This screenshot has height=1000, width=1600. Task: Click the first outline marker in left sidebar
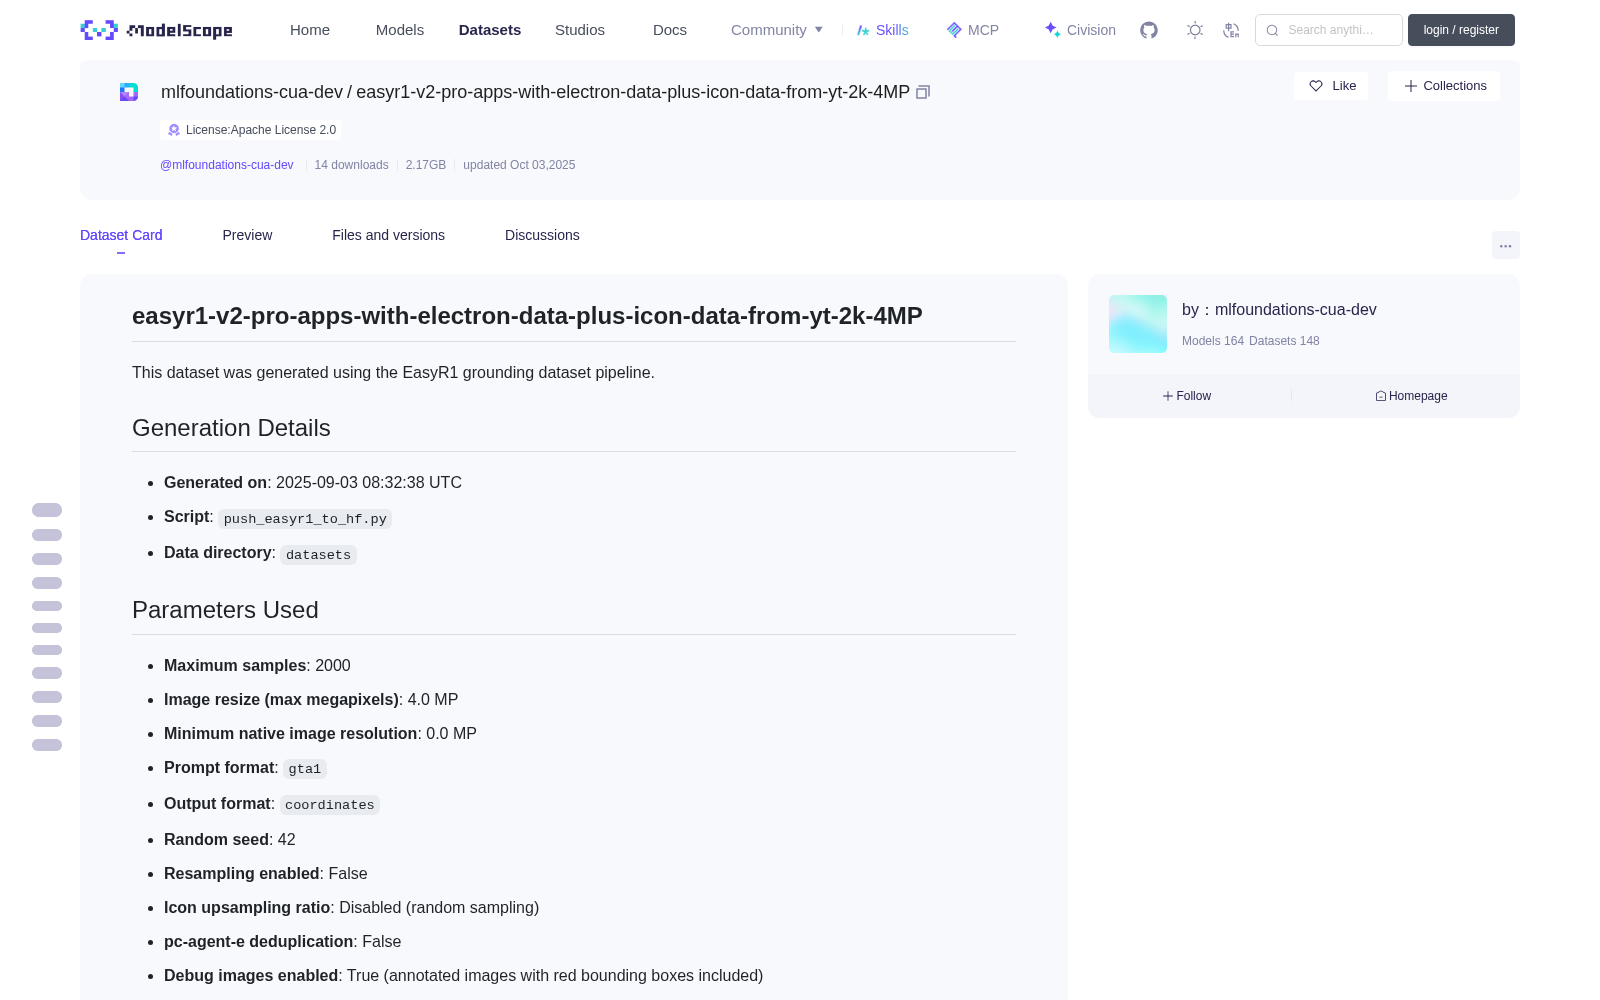point(47,510)
